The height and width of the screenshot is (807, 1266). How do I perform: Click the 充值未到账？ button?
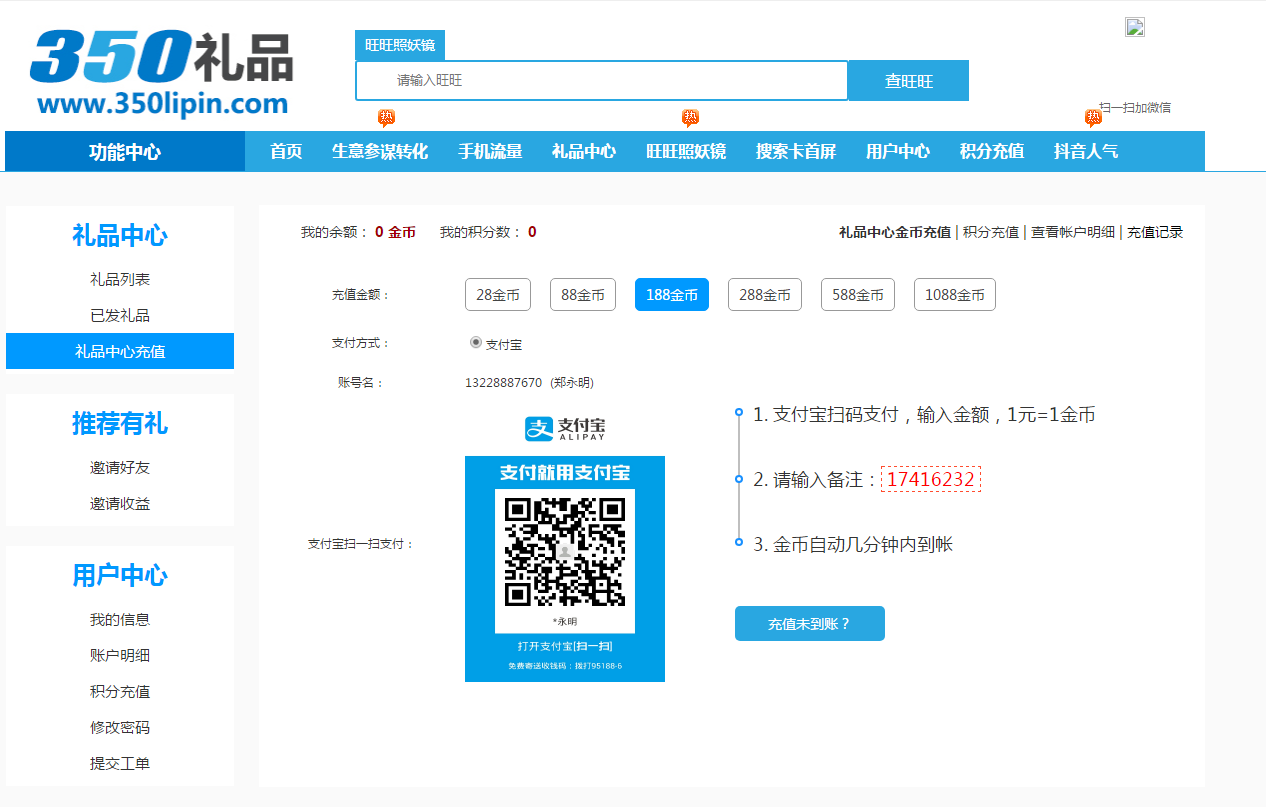(x=810, y=624)
